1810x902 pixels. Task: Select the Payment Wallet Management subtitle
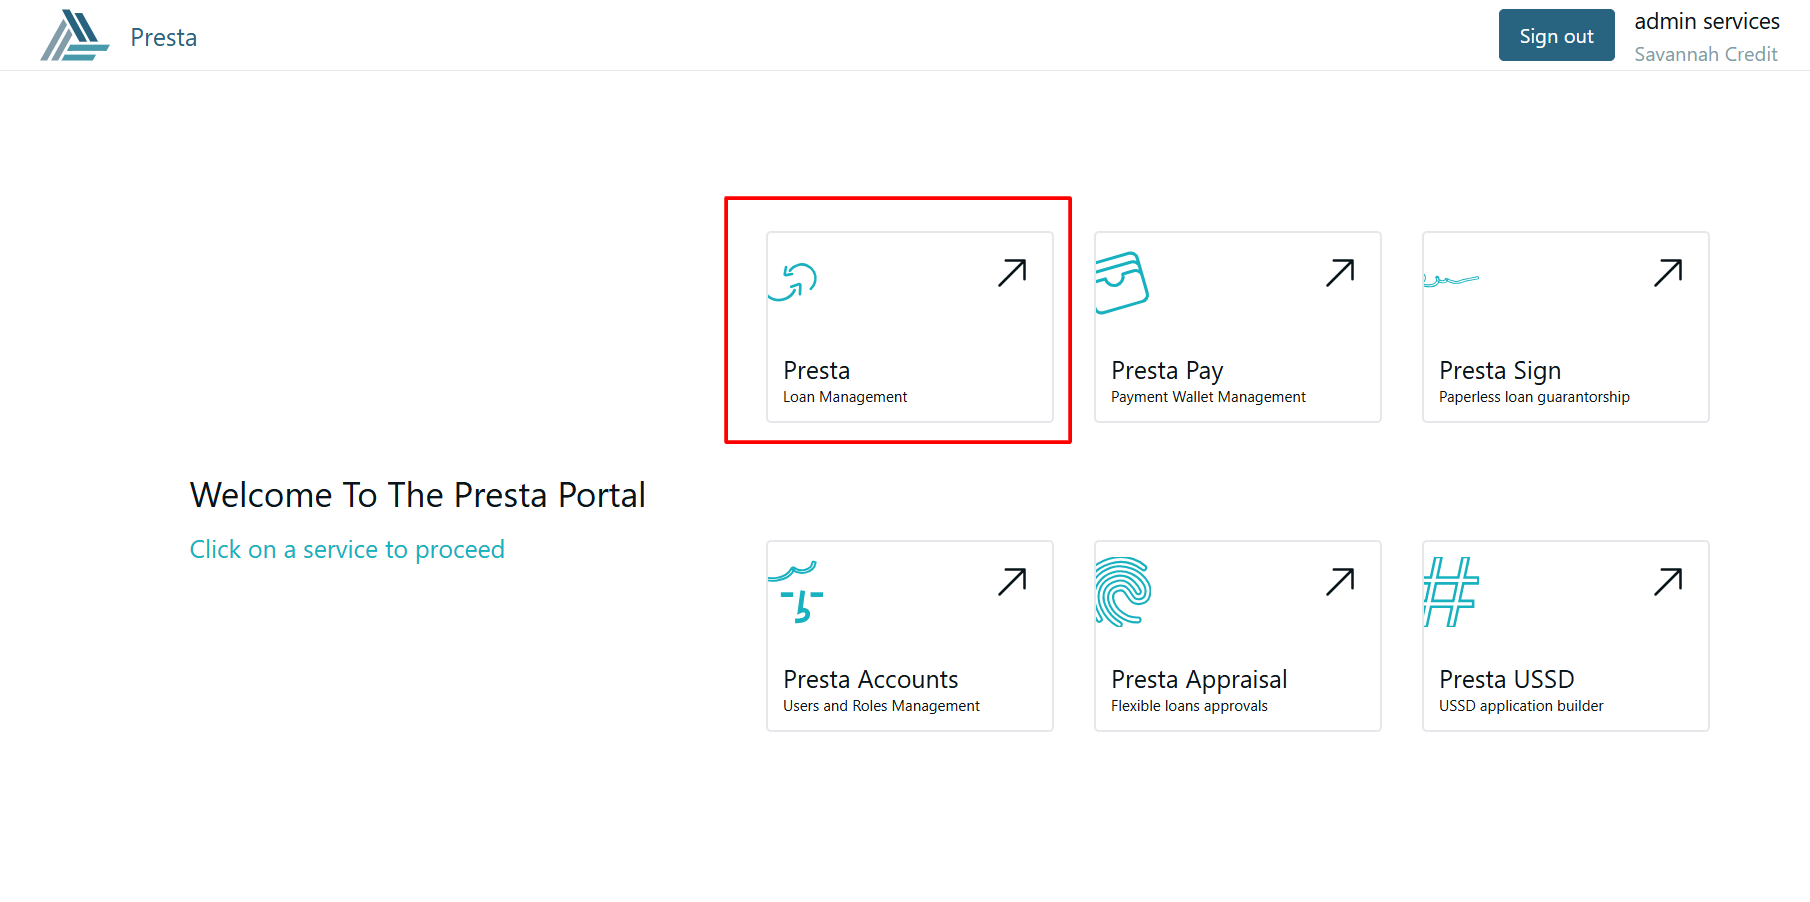(1208, 397)
